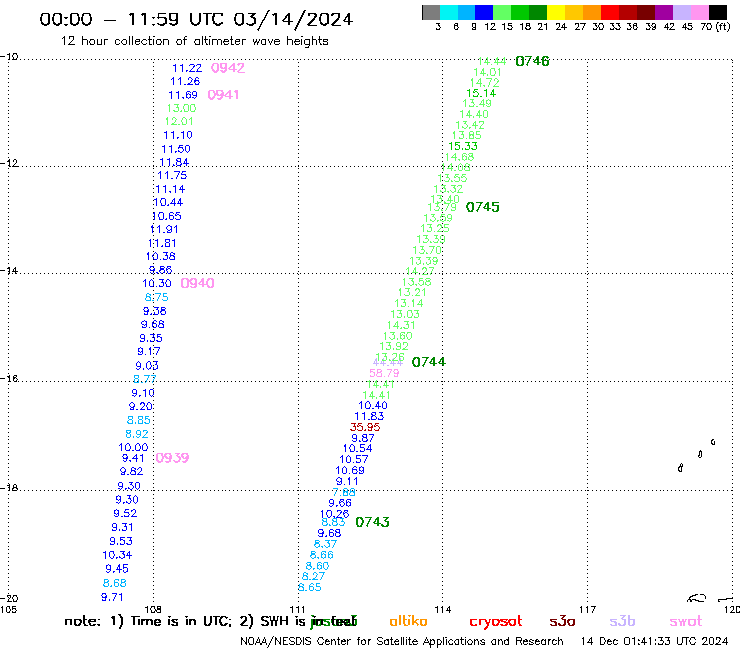Screen dimensions: 740x650
Task: Select the cyan swatch in the legend
Action: click(x=449, y=12)
